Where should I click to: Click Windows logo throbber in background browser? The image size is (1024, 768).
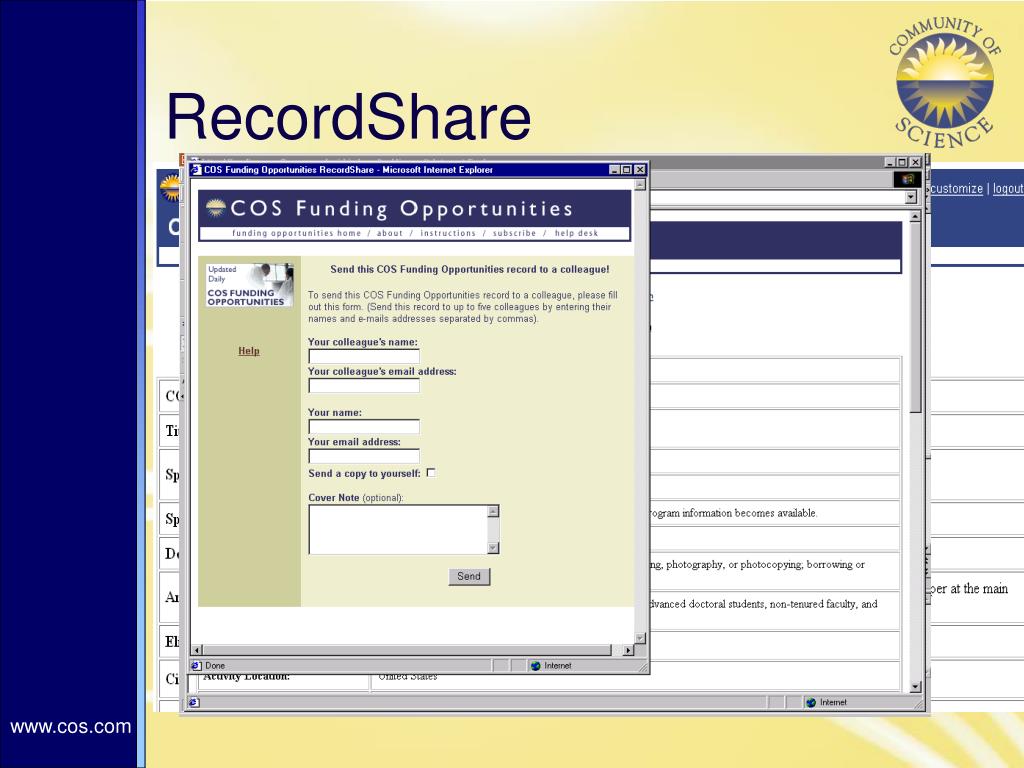pyautogui.click(x=907, y=179)
